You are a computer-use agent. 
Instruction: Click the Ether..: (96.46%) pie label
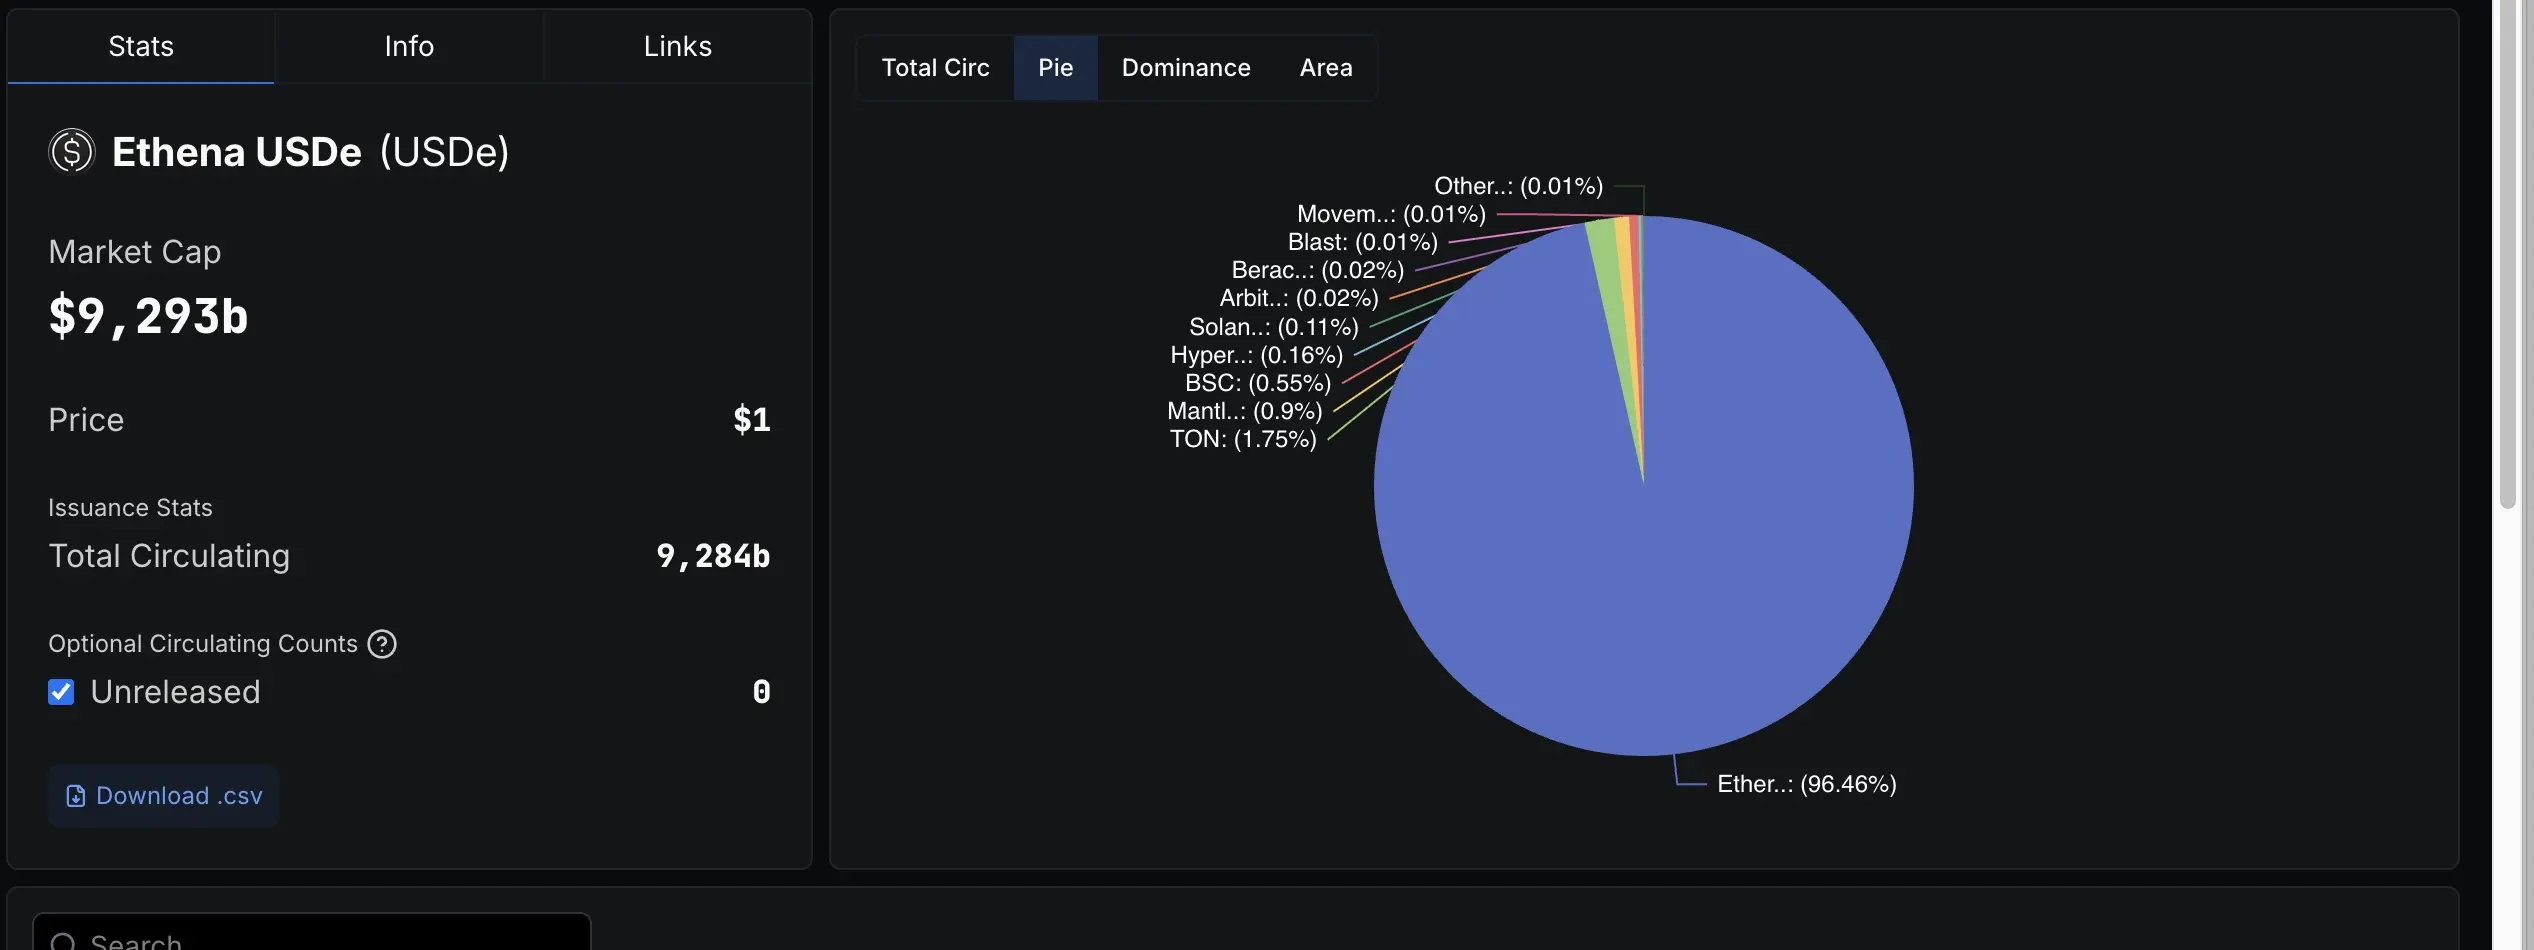click(1806, 784)
